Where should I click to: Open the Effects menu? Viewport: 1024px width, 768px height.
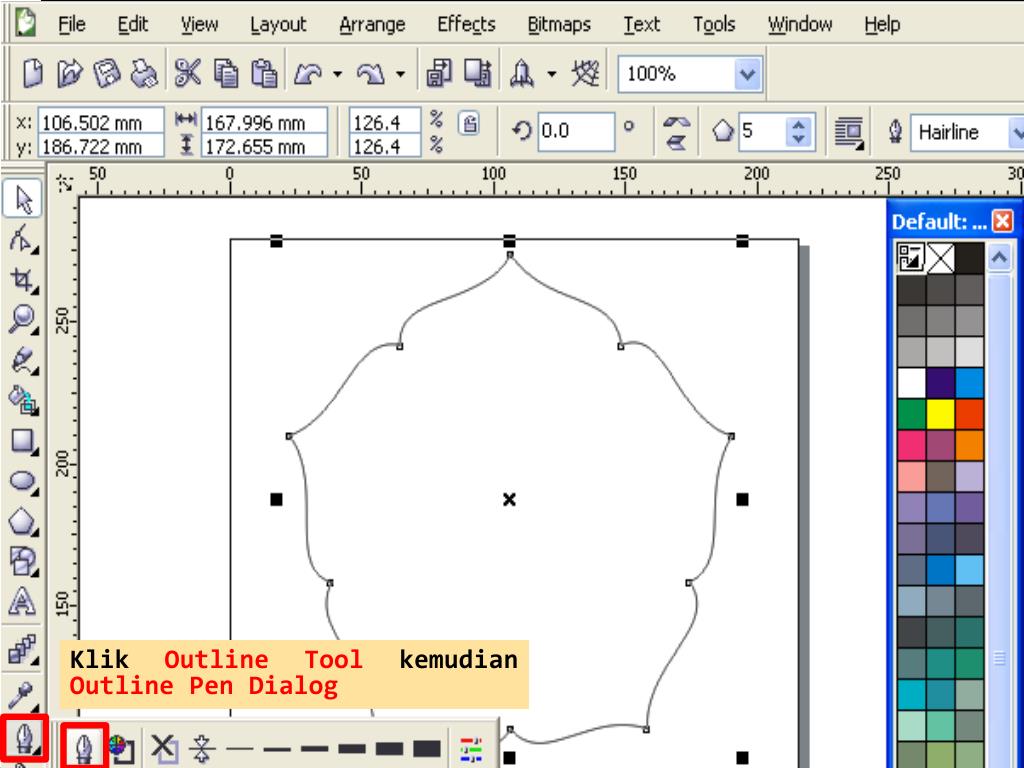(x=466, y=25)
